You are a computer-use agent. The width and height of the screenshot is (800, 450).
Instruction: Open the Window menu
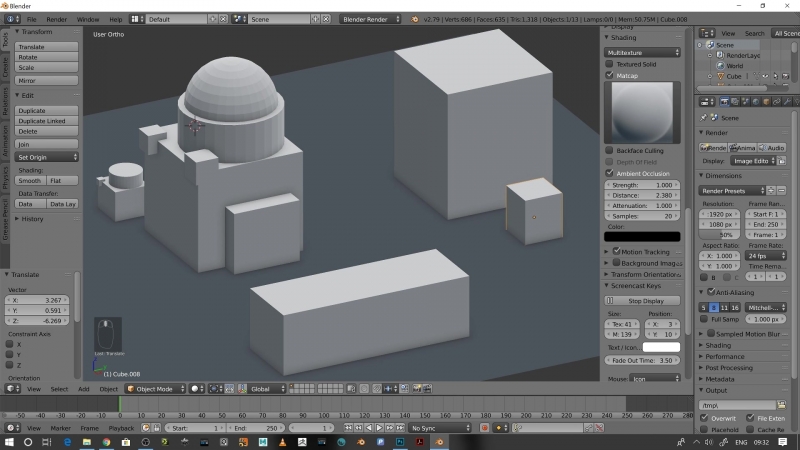point(88,19)
